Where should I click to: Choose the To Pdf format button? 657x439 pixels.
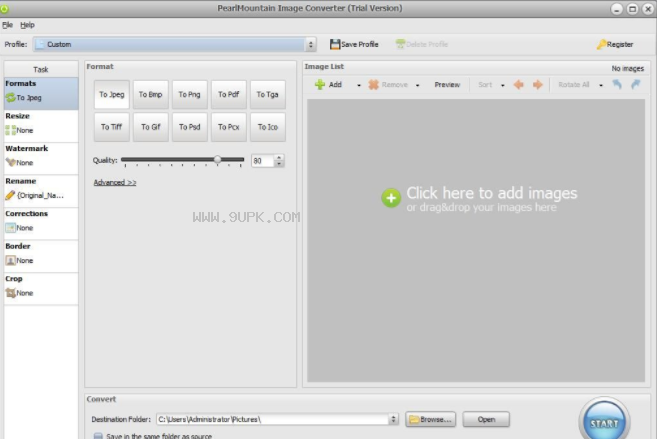[x=228, y=95]
